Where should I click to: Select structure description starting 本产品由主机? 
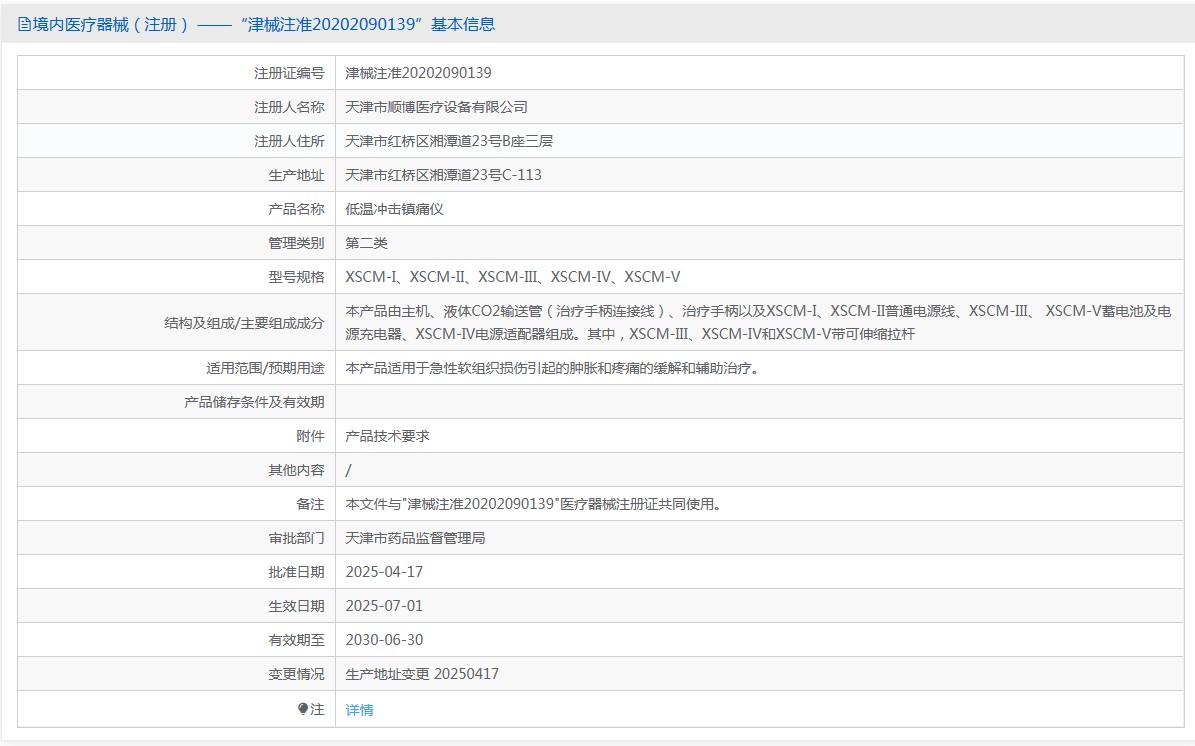[758, 322]
